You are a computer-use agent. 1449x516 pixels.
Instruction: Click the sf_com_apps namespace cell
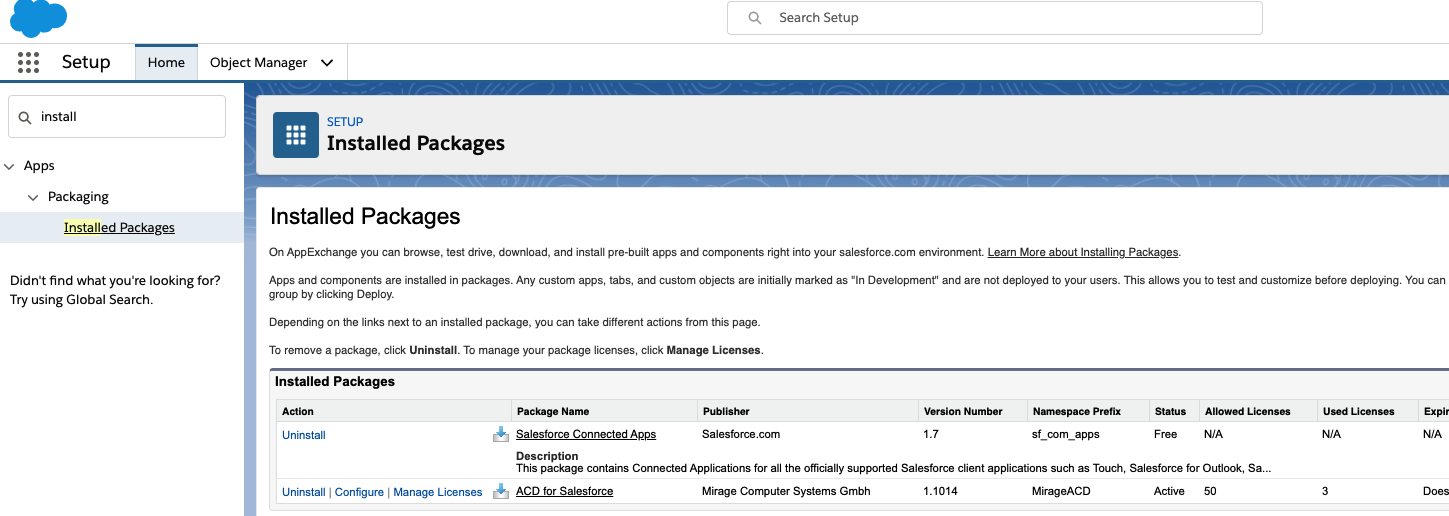point(1066,434)
